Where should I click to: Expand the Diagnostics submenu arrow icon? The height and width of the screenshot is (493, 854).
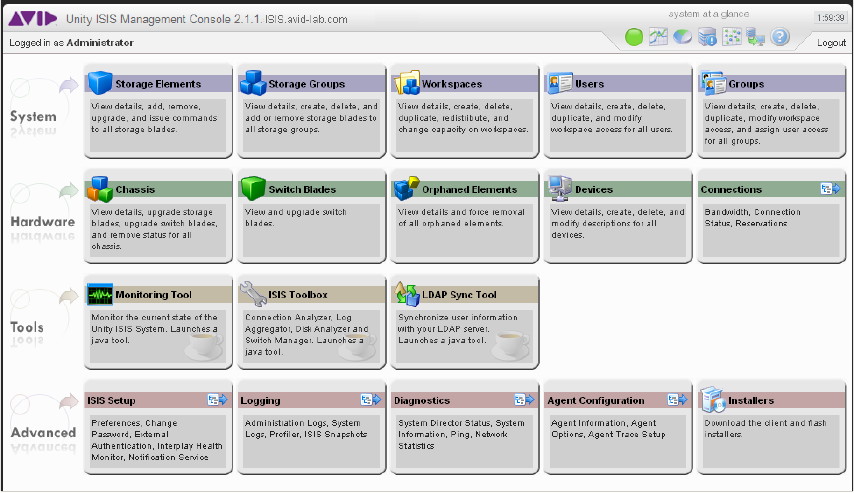[524, 400]
